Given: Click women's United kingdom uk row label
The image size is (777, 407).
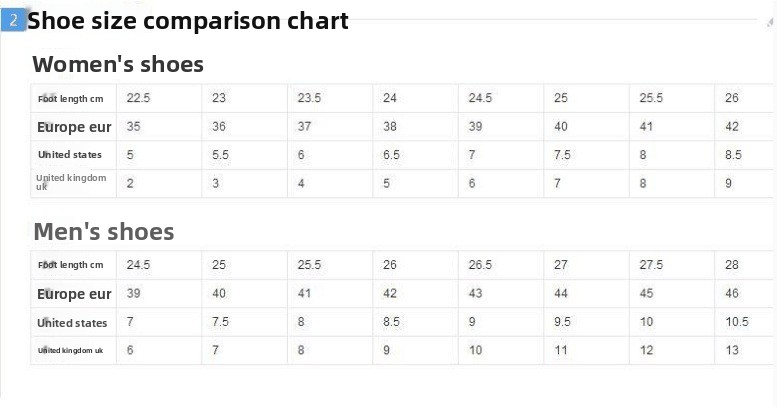Looking at the screenshot, I should pyautogui.click(x=70, y=181).
